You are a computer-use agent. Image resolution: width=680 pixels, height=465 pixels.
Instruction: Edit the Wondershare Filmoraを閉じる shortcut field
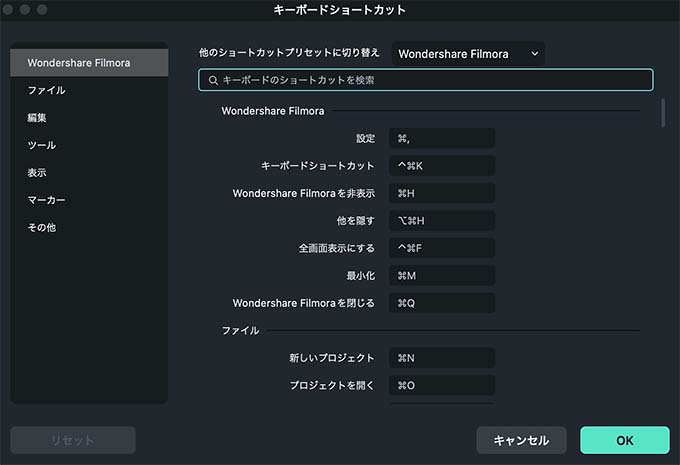[x=442, y=303]
